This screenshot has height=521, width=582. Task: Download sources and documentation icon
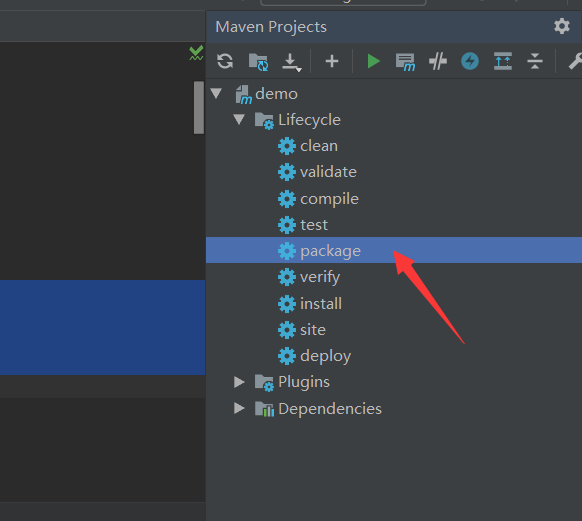pos(291,62)
